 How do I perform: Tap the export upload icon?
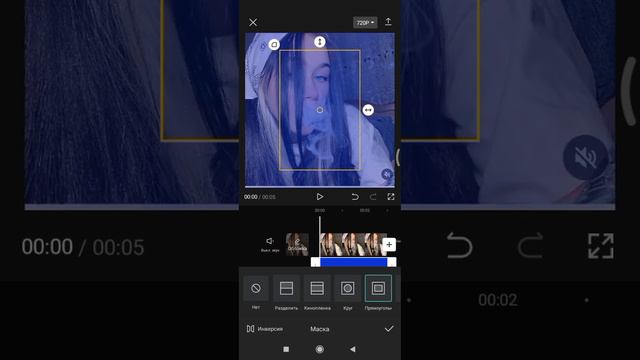pyautogui.click(x=388, y=22)
